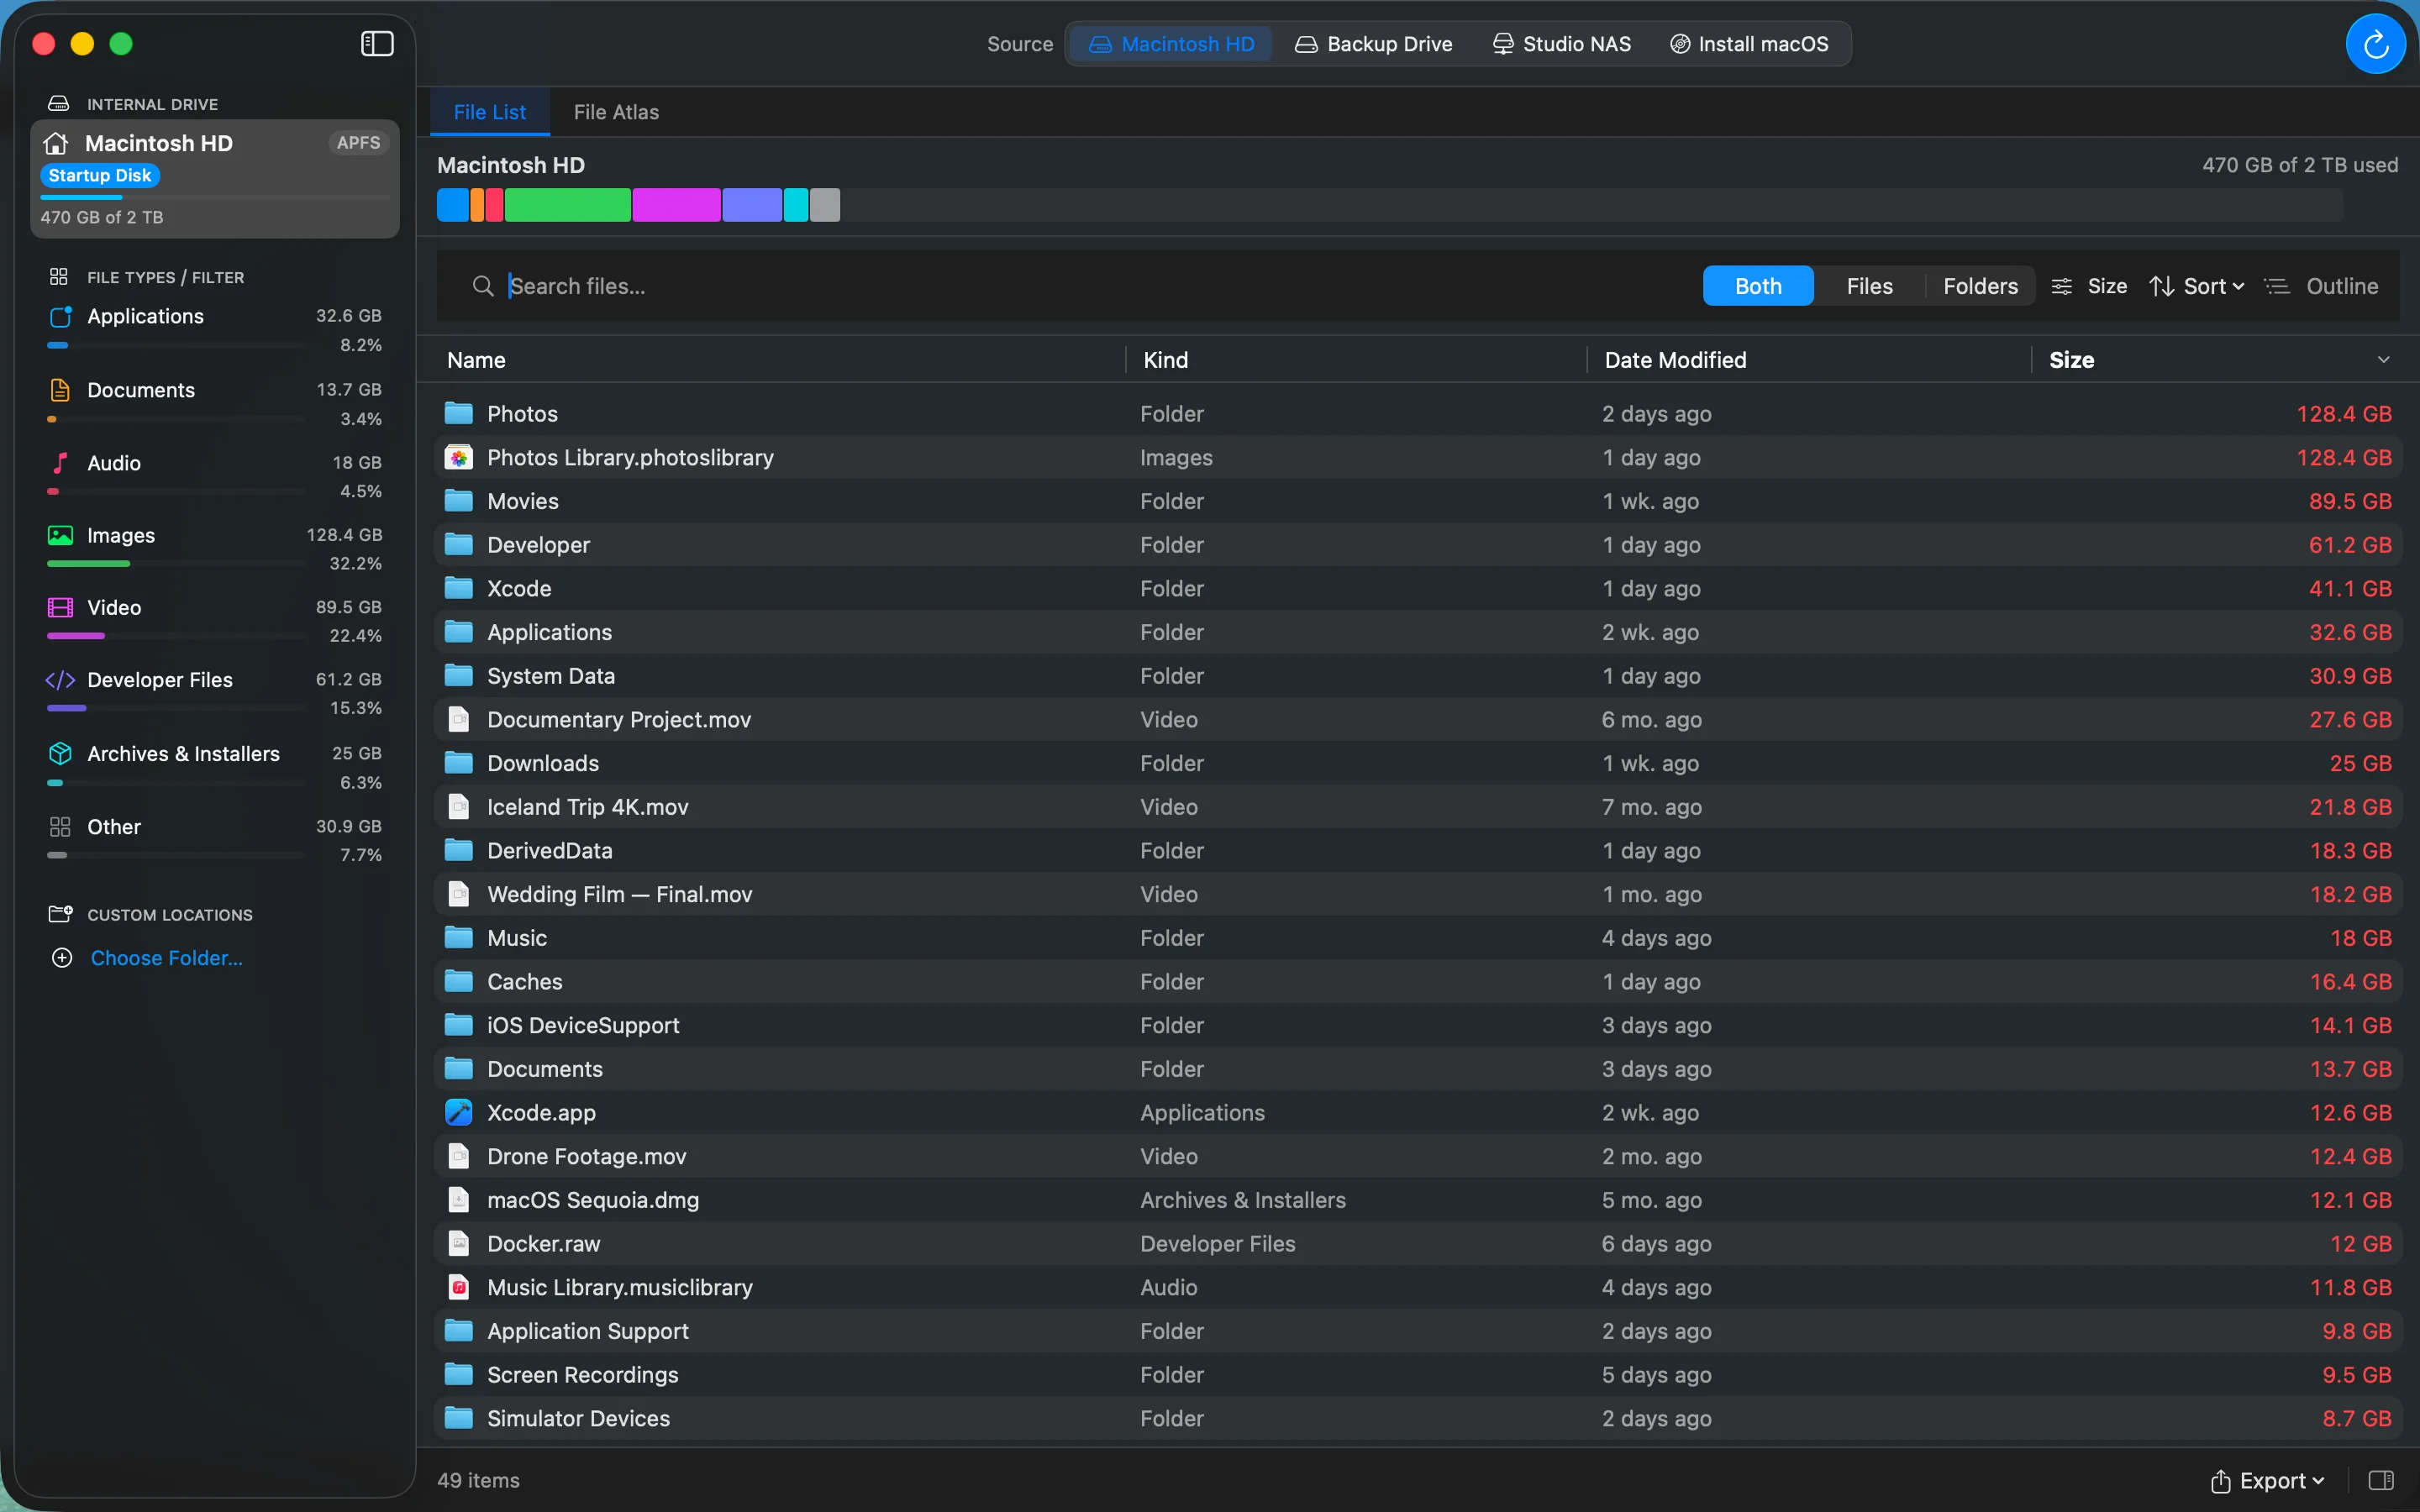Select the Folders view filter
2420x1512 pixels.
click(x=1980, y=286)
